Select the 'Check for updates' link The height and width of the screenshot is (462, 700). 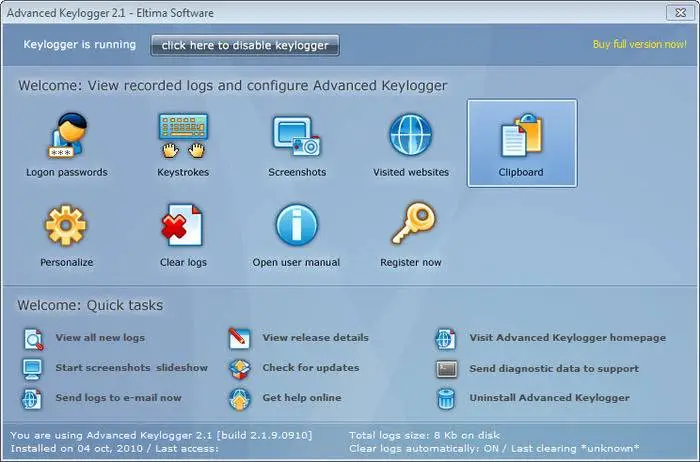[x=311, y=368]
